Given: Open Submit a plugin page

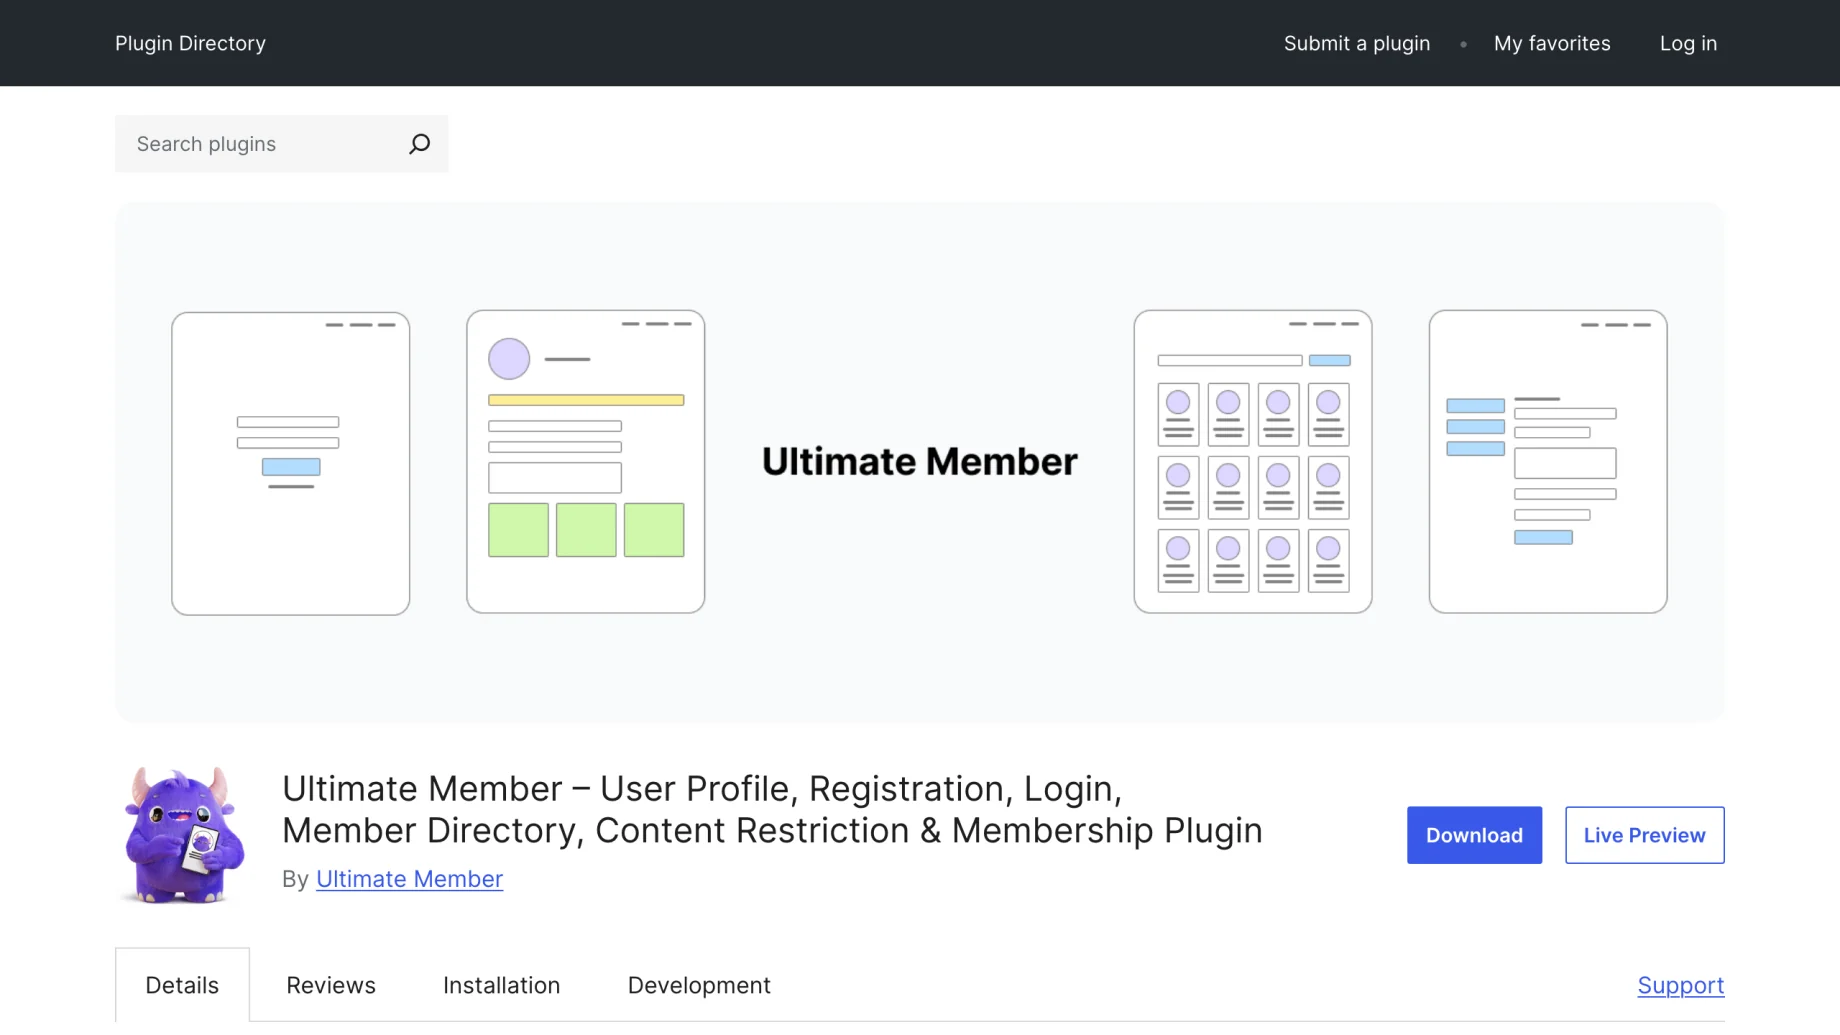Looking at the screenshot, I should (1357, 43).
